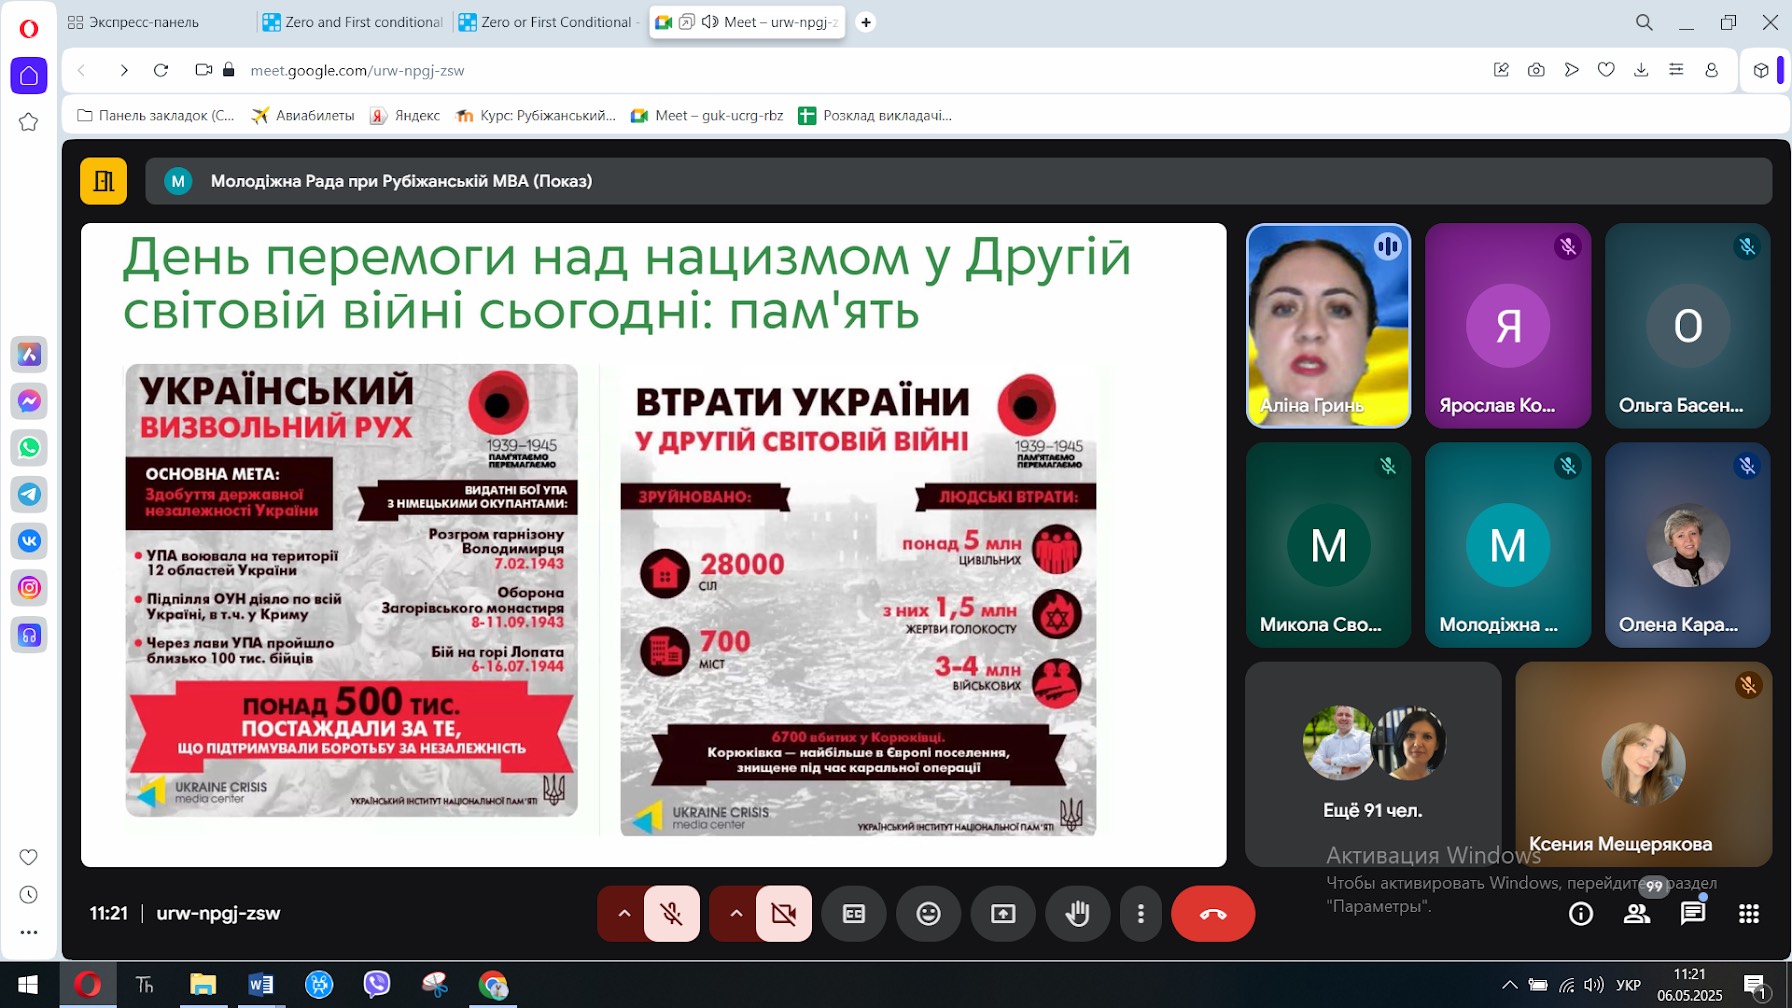The image size is (1792, 1008).
Task: Raise hand in the meeting
Action: click(1077, 913)
